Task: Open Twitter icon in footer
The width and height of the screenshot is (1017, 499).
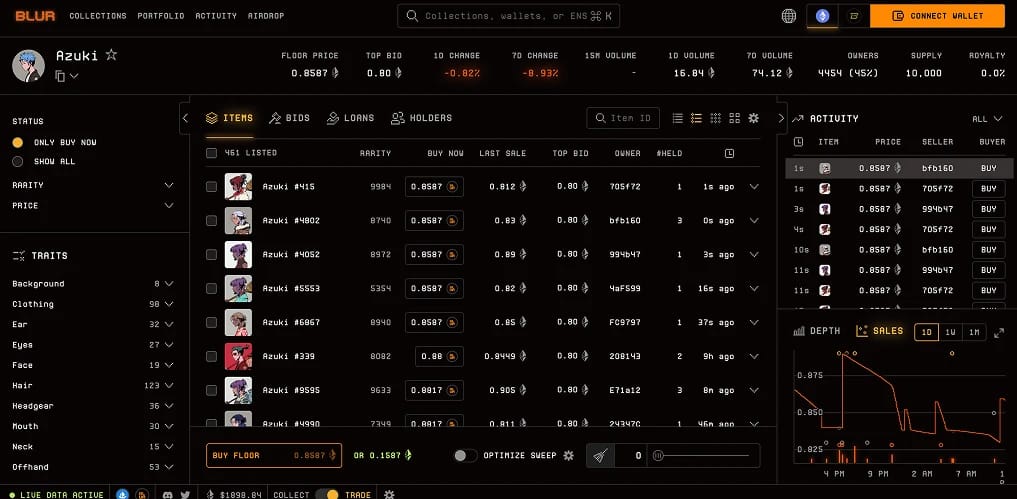Action: tap(185, 494)
